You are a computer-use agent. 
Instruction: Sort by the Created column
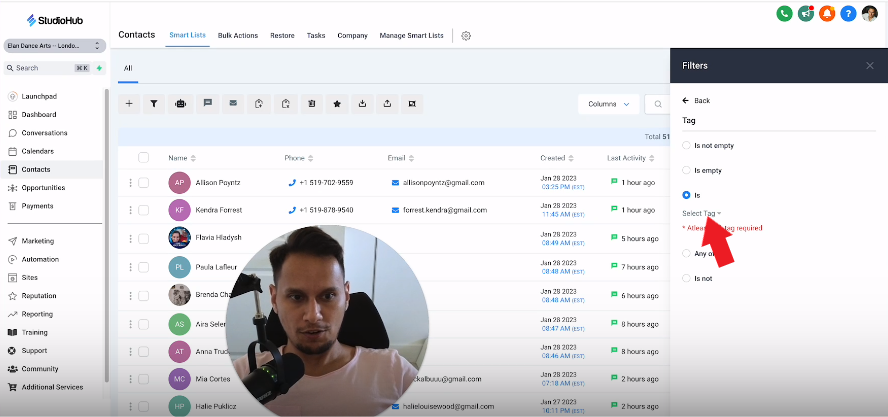(557, 158)
